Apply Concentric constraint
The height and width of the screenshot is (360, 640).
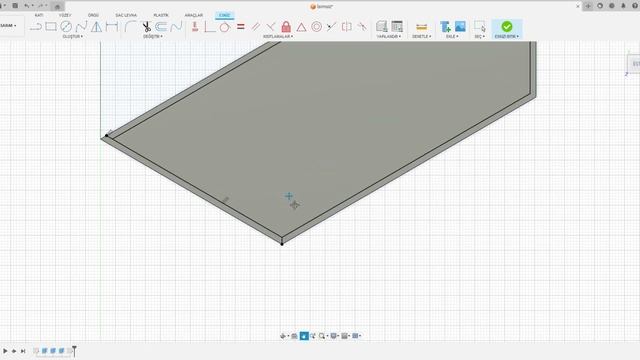click(x=316, y=27)
